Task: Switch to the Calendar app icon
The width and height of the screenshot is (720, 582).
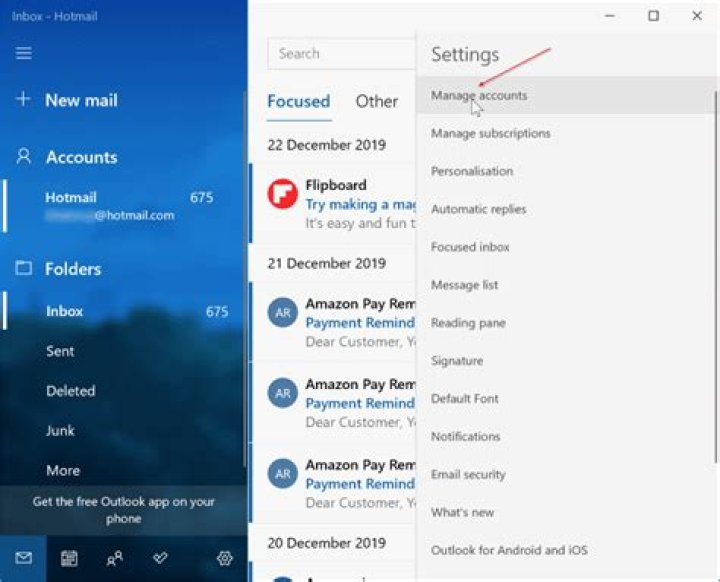Action: point(69,559)
